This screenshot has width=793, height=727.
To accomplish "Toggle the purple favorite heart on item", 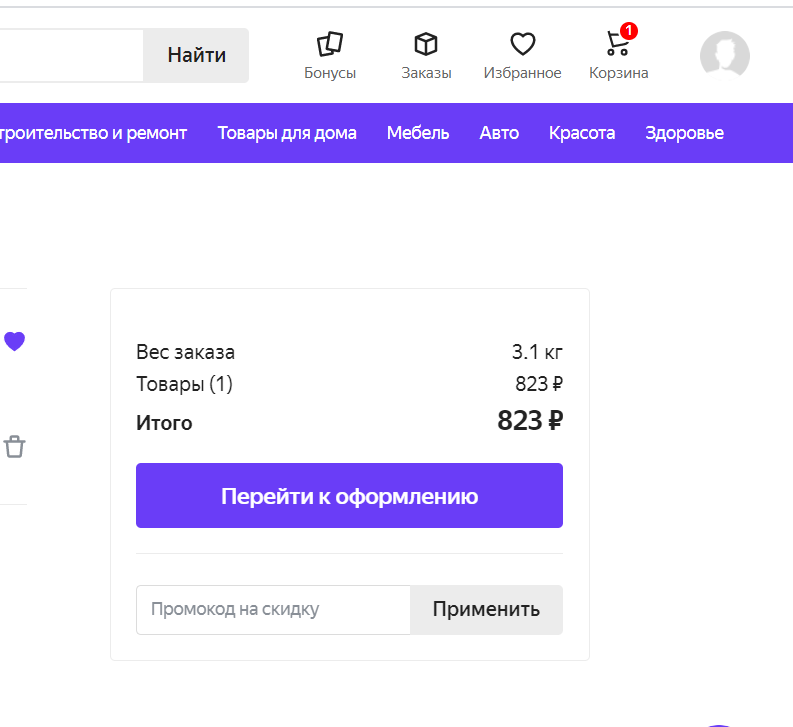I will pyautogui.click(x=15, y=341).
